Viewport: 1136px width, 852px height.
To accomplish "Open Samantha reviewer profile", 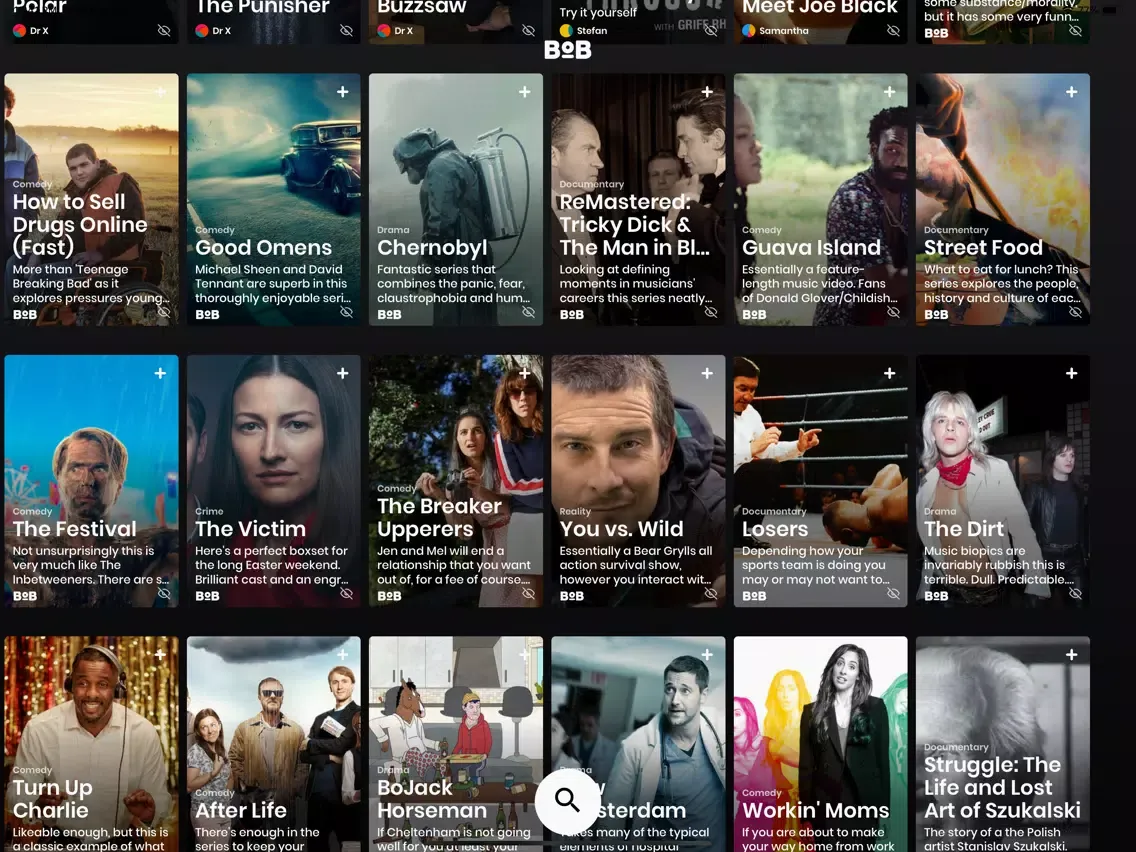I will click(775, 30).
